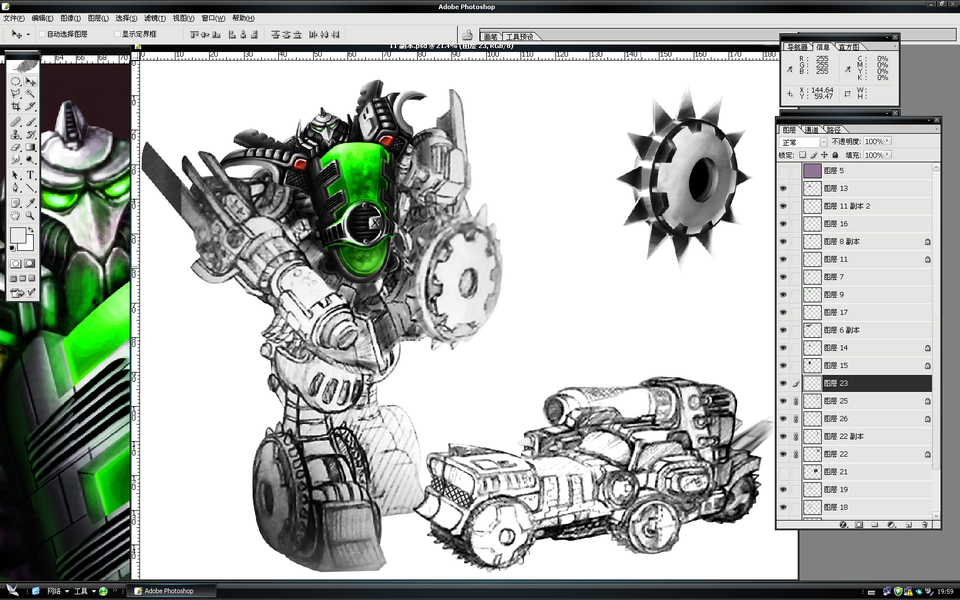Open the 工具预设 tool presets tab

click(520, 37)
